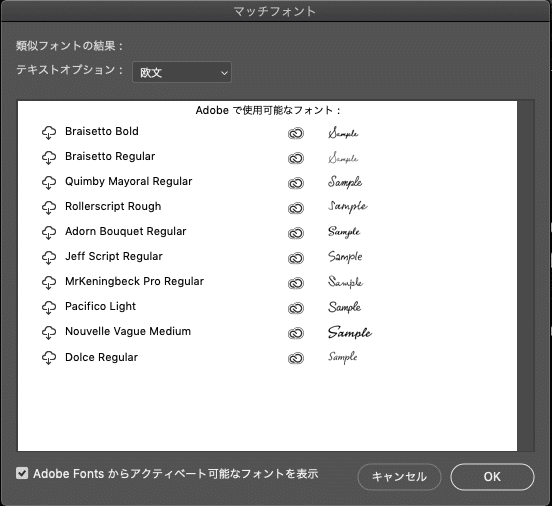Open the テキストオプション dropdown showing 欧文
552x506 pixels.
(x=182, y=72)
